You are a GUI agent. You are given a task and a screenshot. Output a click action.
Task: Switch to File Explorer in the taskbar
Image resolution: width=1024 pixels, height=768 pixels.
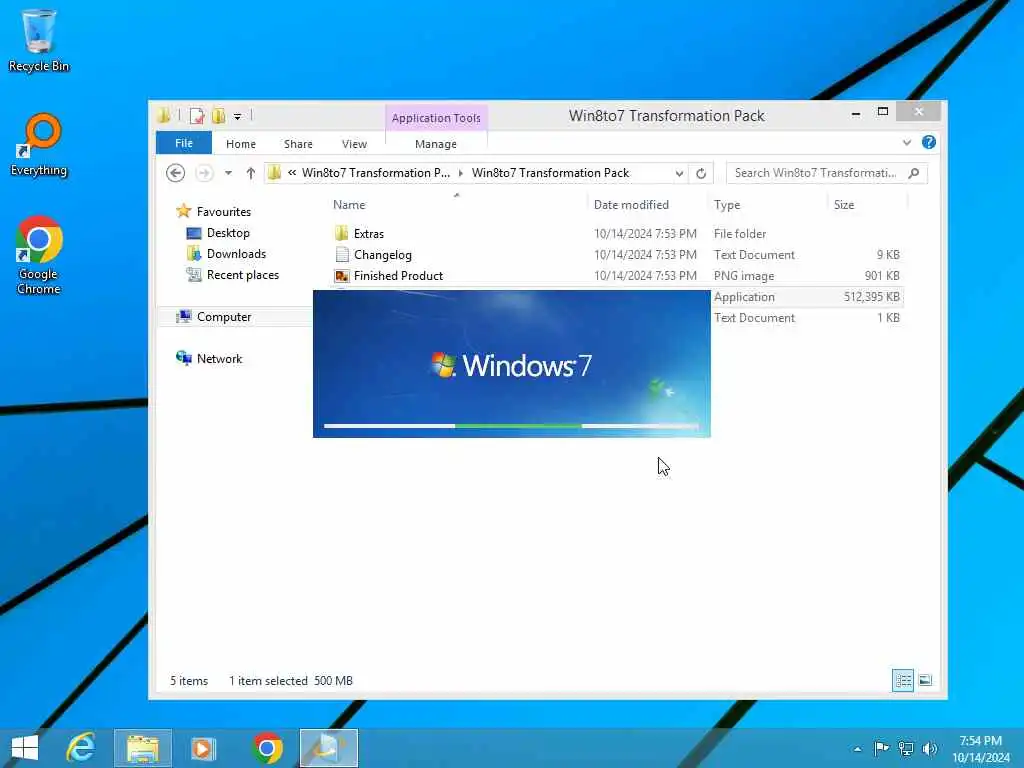(143, 748)
